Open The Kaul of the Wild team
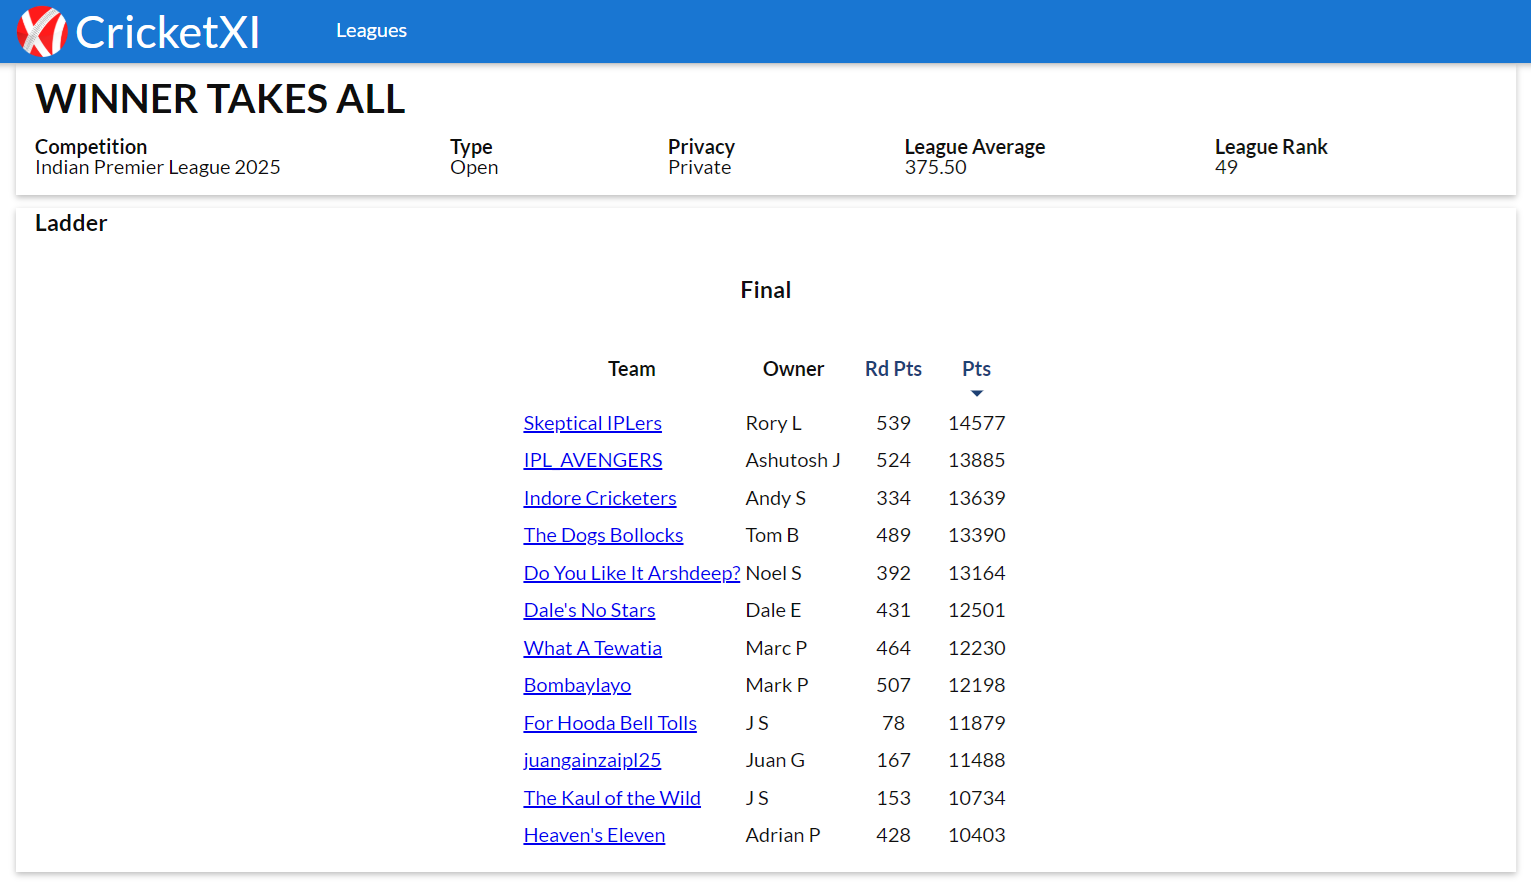This screenshot has width=1531, height=887. point(612,798)
